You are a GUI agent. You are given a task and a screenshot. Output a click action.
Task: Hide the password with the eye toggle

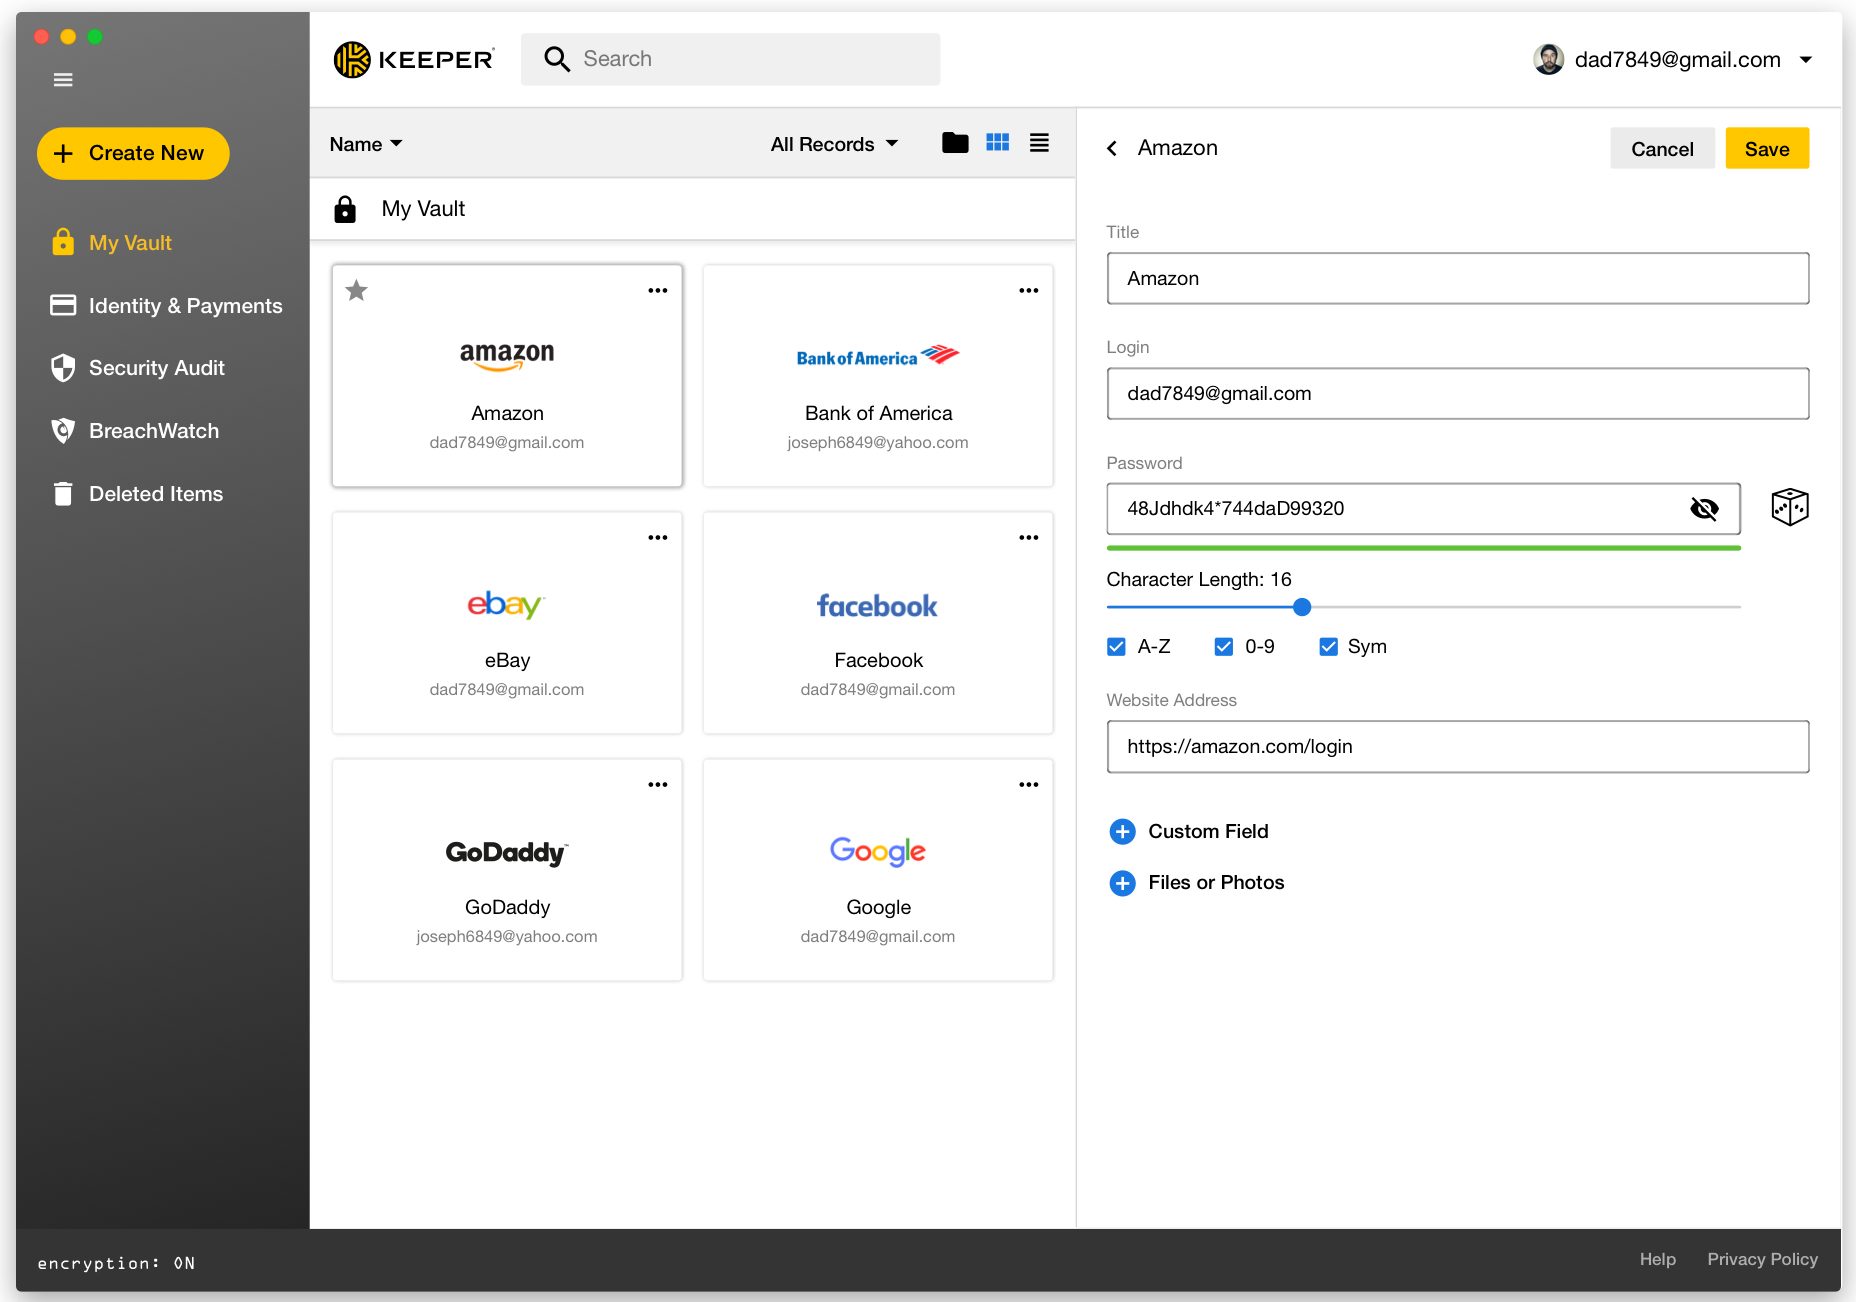coord(1704,509)
